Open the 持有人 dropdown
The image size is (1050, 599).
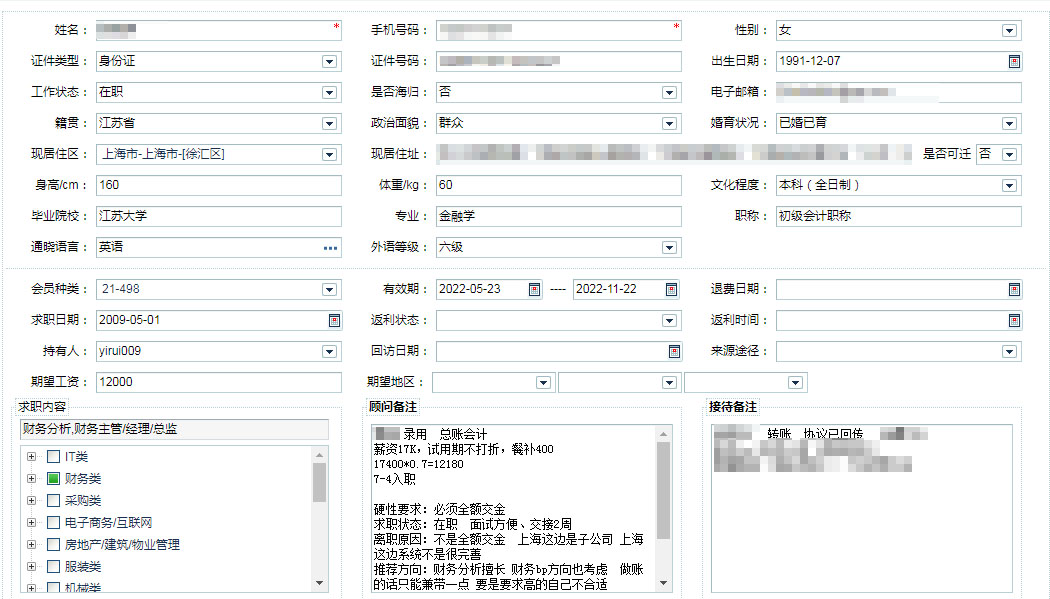pos(329,351)
